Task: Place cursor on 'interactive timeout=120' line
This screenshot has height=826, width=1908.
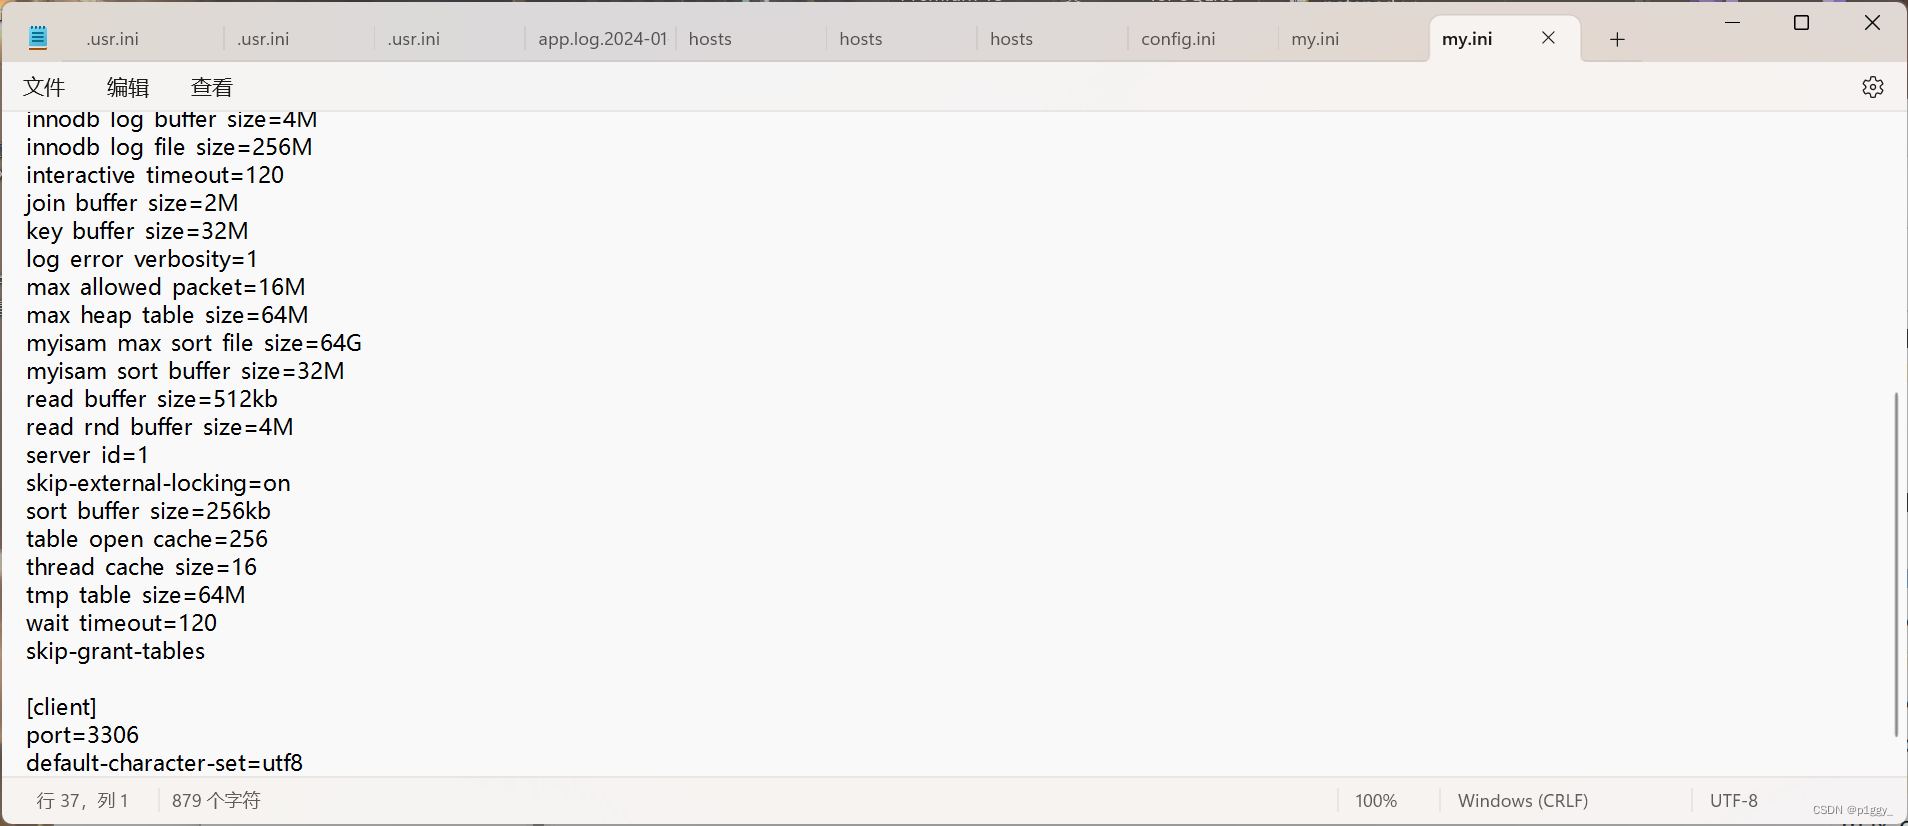Action: coord(155,175)
